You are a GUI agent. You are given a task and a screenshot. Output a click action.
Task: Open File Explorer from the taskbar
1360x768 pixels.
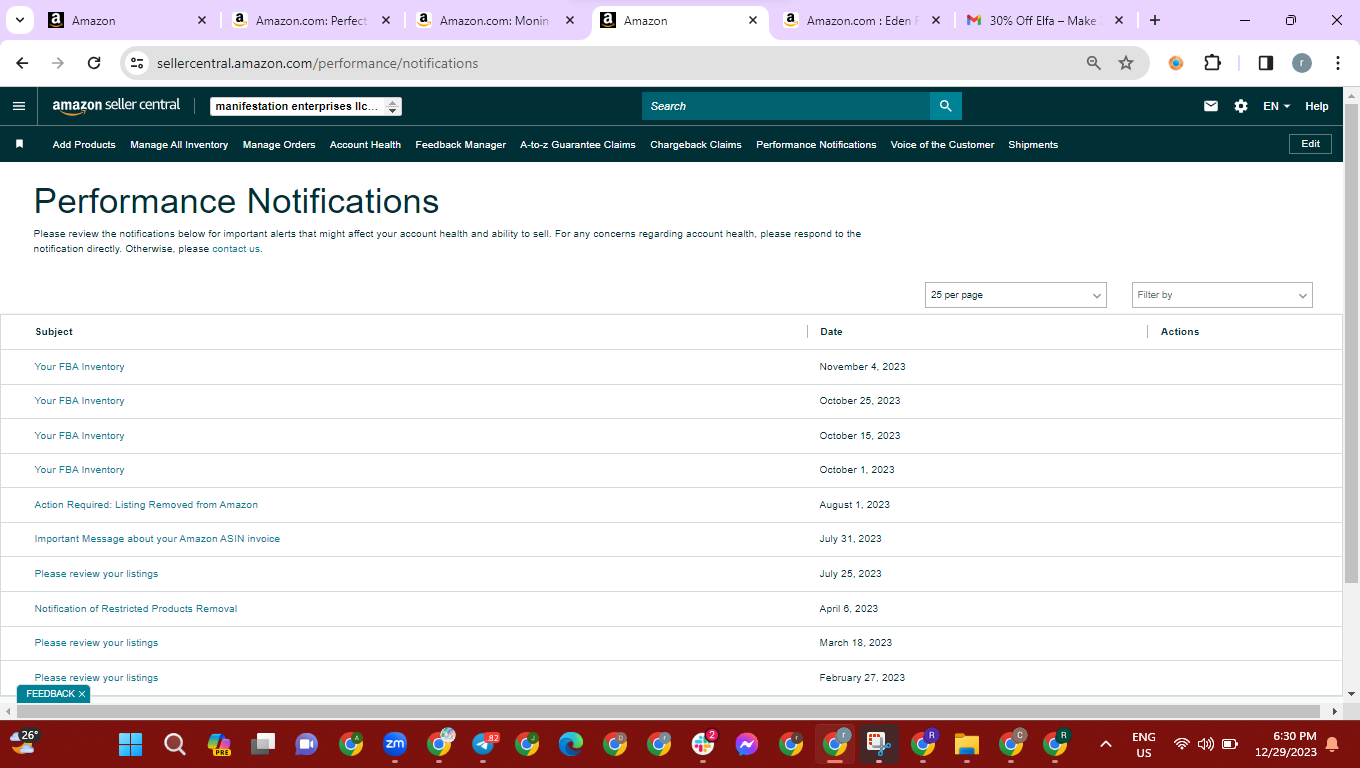coord(967,744)
